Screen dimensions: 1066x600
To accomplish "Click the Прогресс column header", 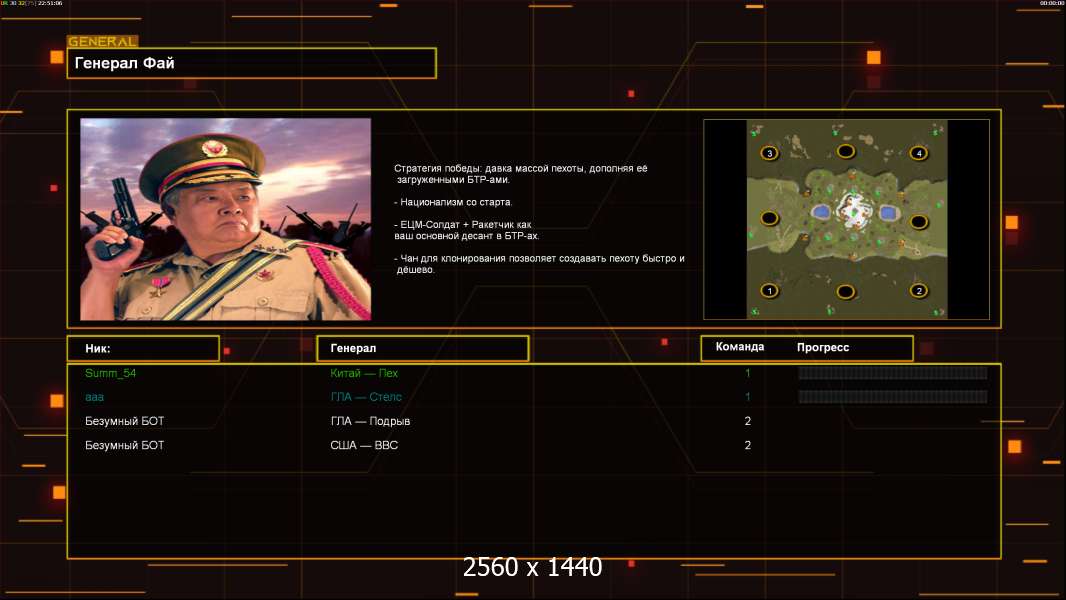I will [x=823, y=347].
